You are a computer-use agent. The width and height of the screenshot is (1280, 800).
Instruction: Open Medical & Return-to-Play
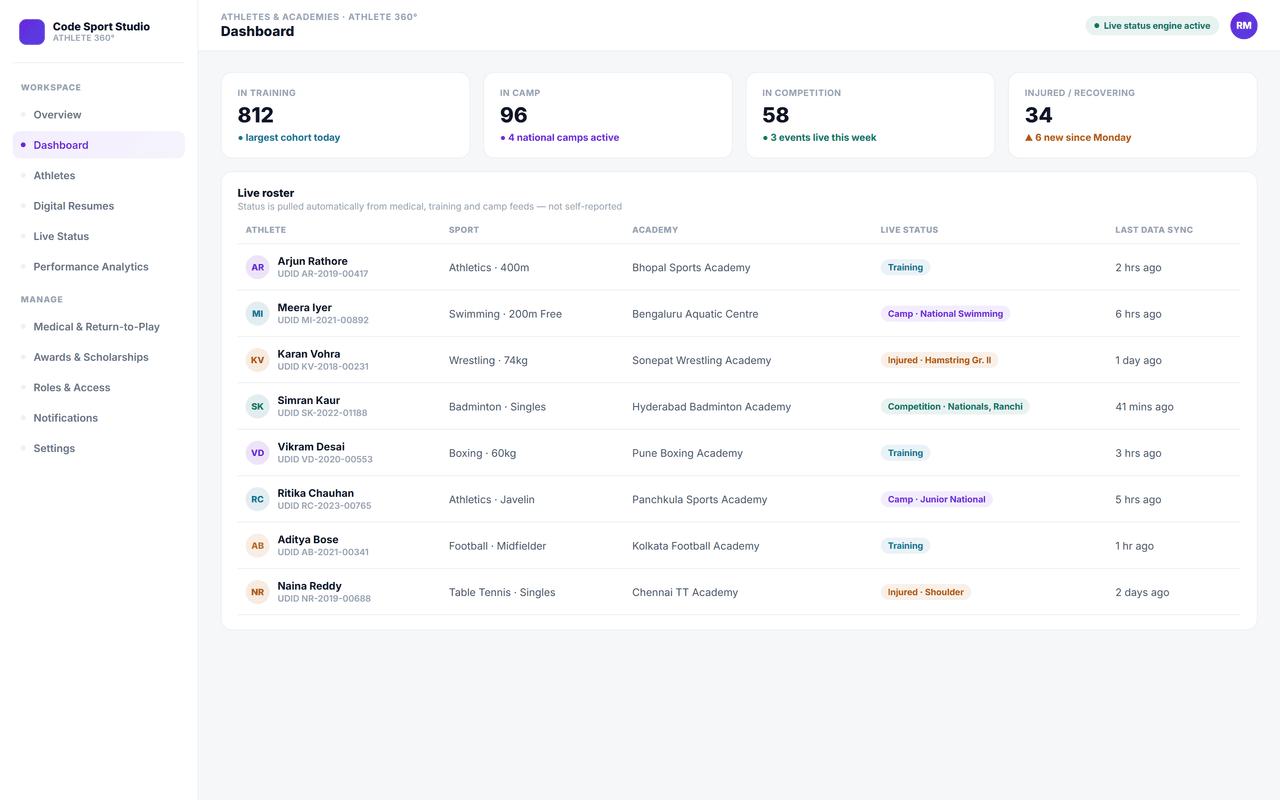(x=99, y=327)
